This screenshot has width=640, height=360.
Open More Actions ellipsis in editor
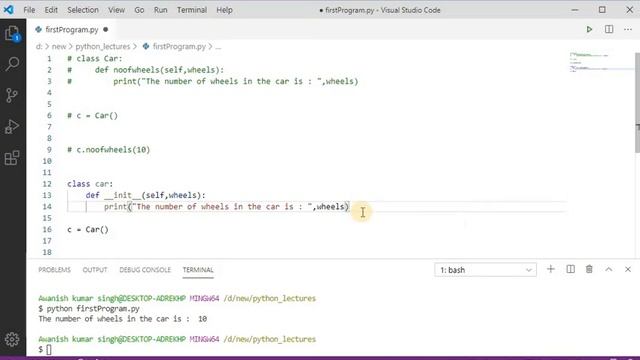pyautogui.click(x=628, y=29)
